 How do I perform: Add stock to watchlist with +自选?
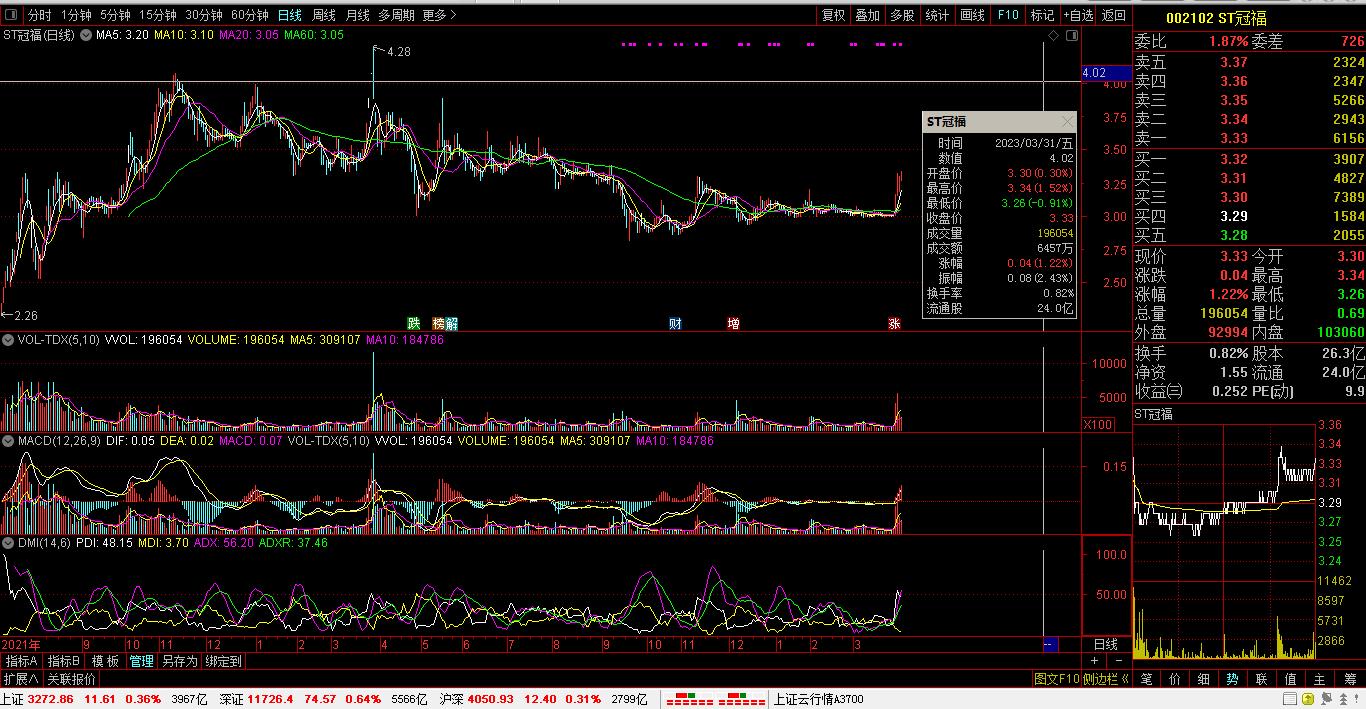click(x=1078, y=15)
